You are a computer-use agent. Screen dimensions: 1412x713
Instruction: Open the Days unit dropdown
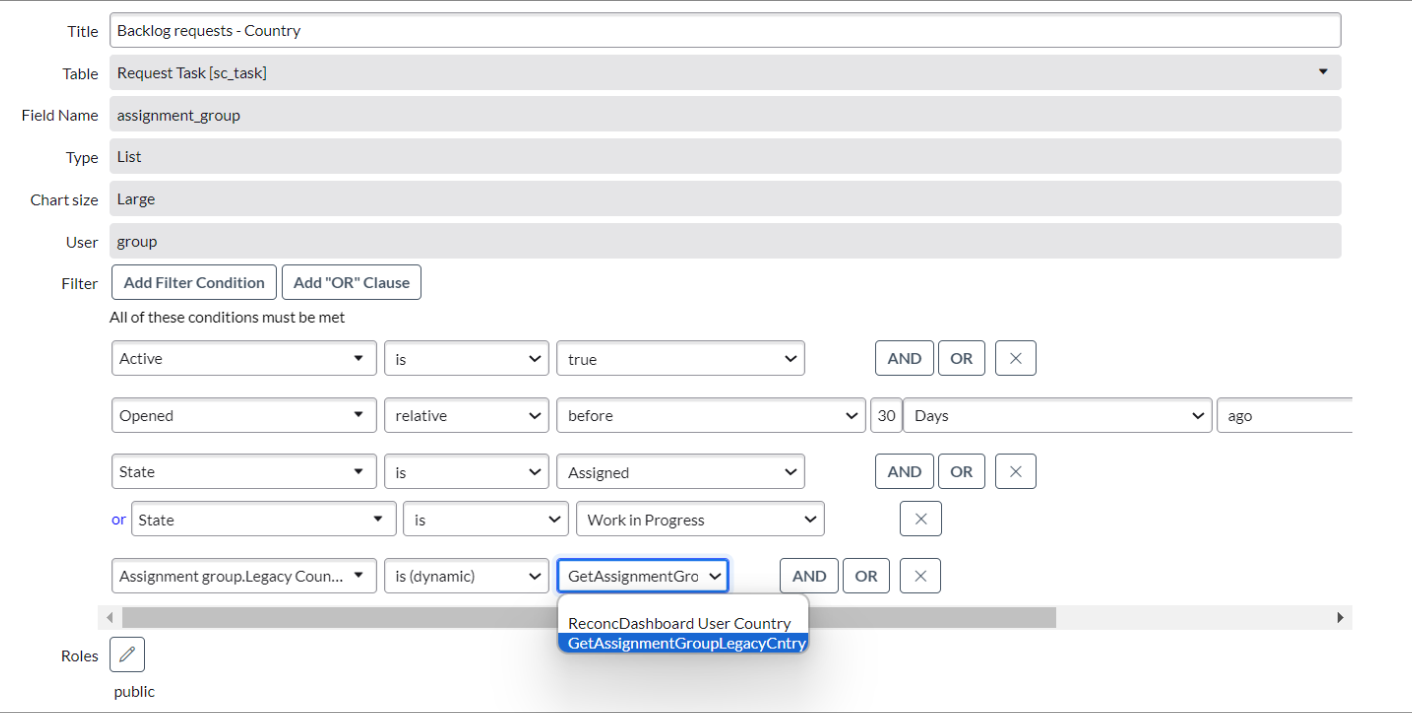point(1058,415)
